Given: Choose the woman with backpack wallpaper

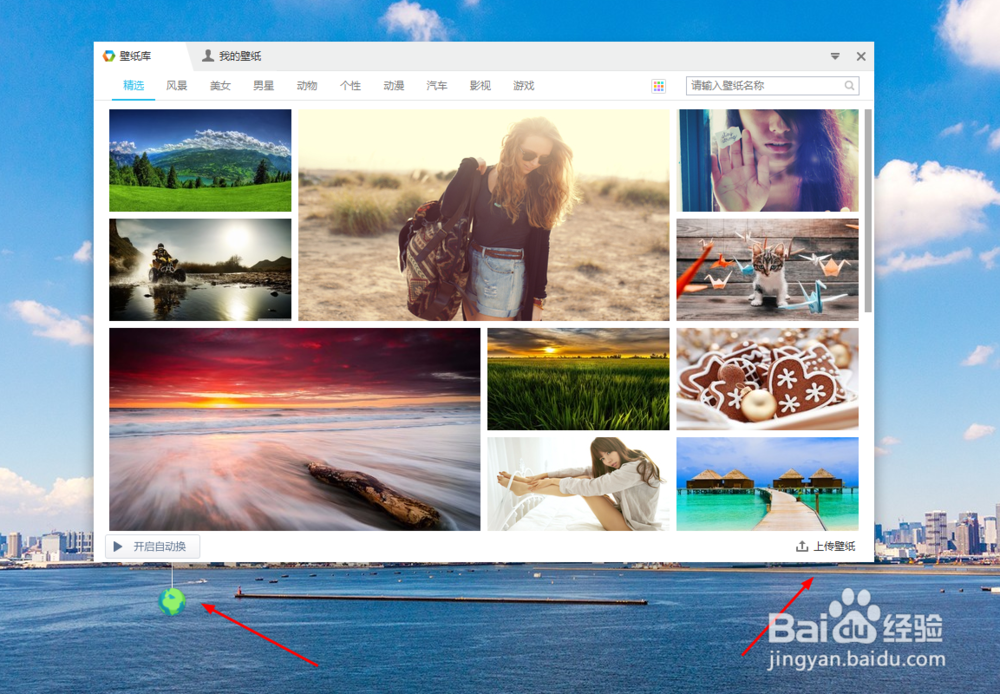Looking at the screenshot, I should point(484,215).
